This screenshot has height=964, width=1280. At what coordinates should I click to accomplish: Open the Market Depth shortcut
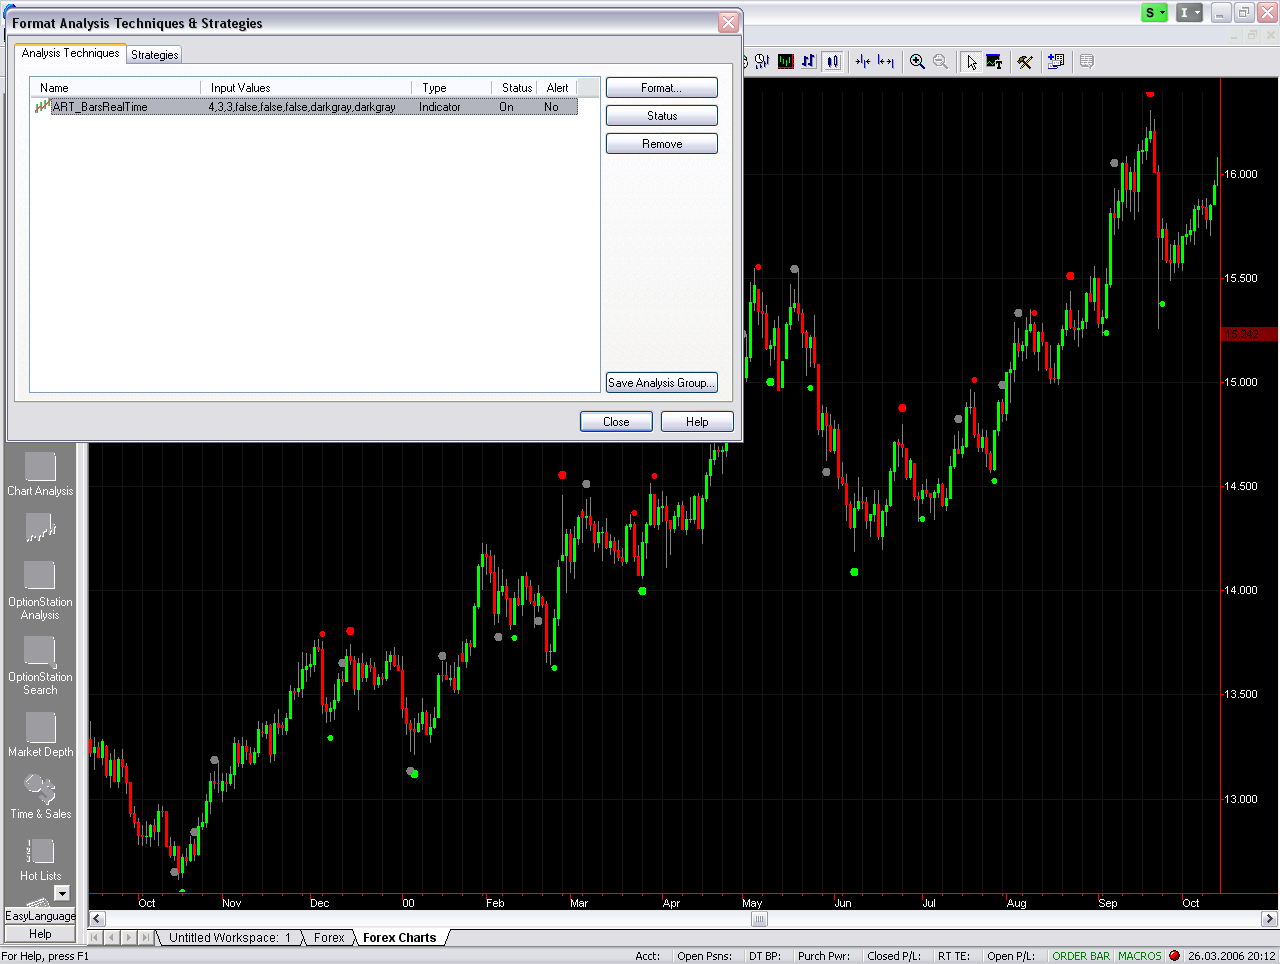click(x=40, y=735)
